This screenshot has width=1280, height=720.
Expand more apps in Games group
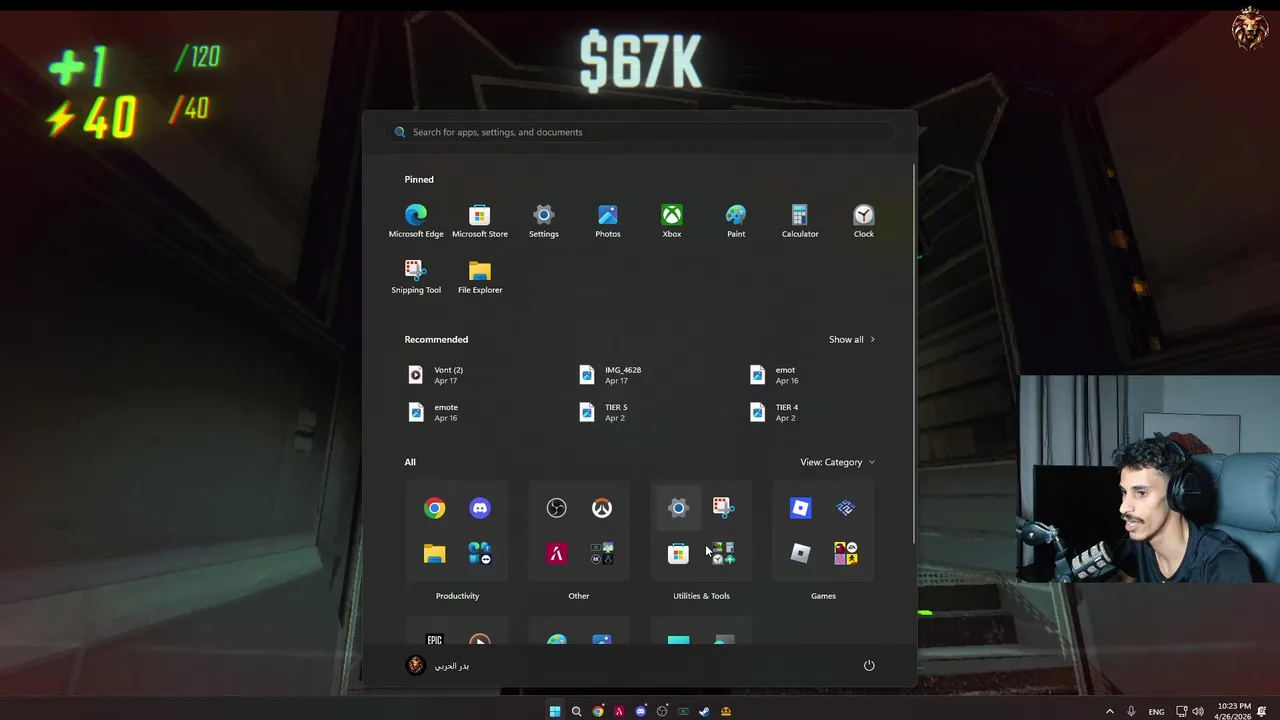[x=846, y=554]
